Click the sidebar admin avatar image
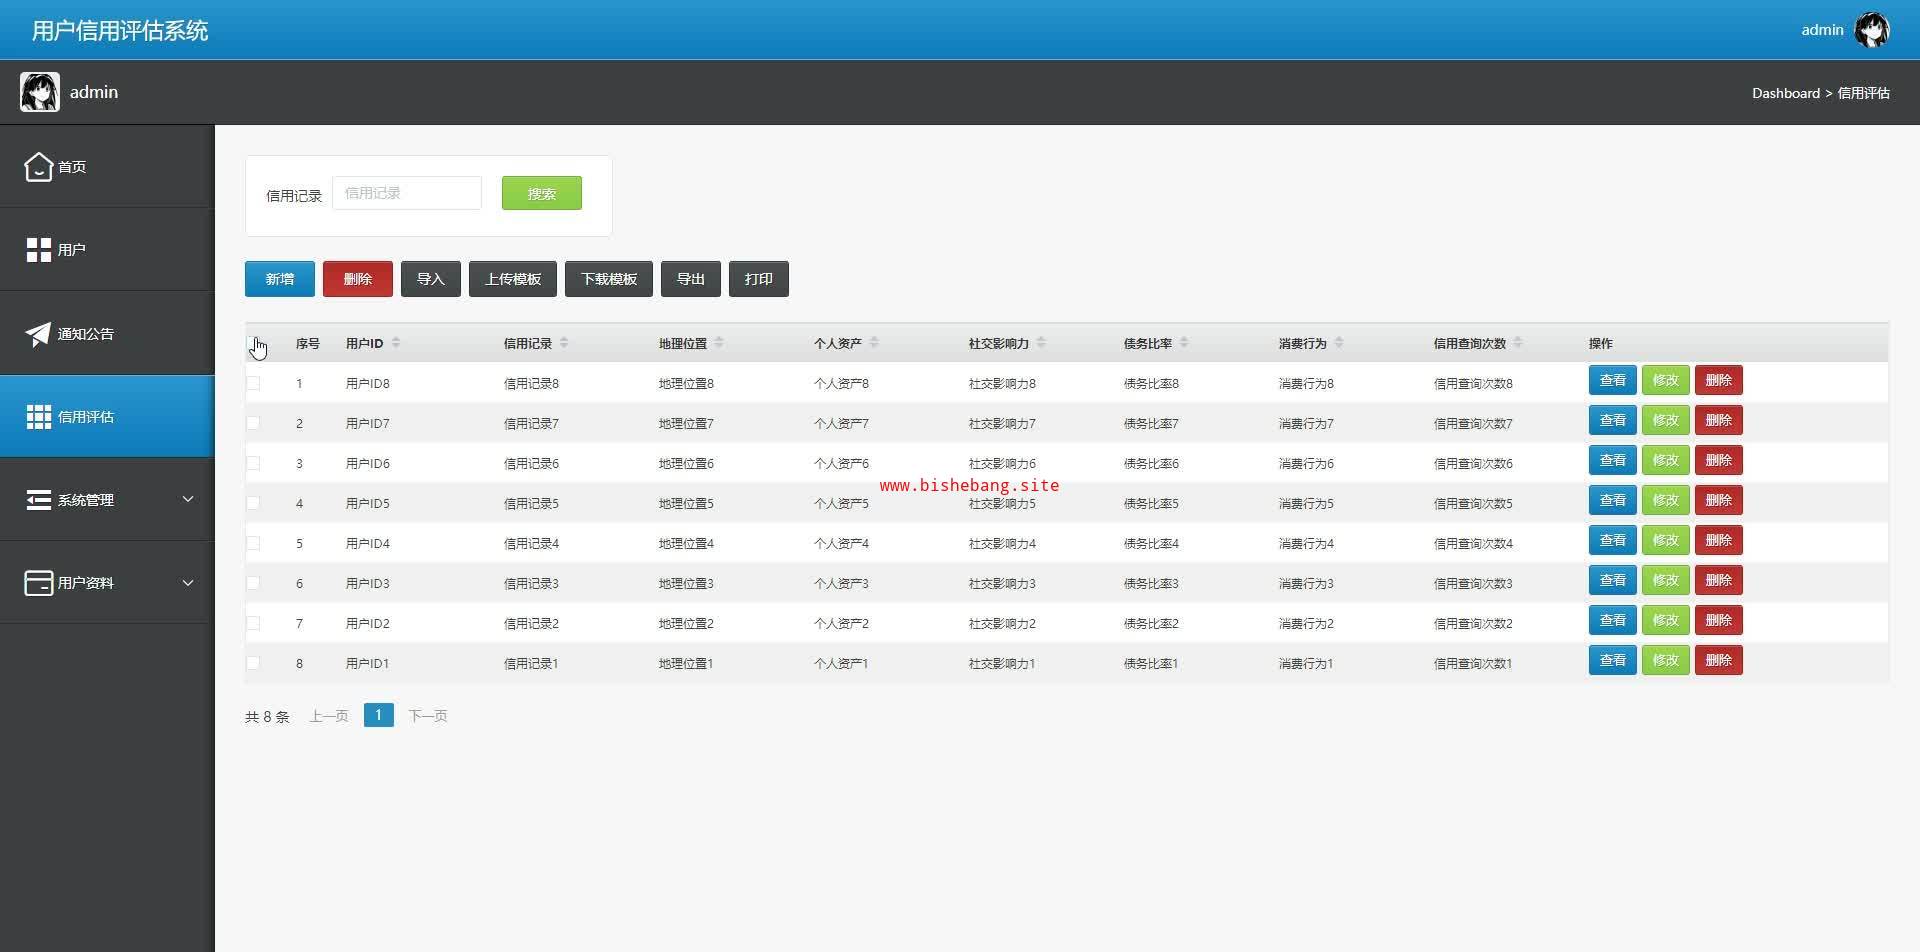 pyautogui.click(x=40, y=92)
